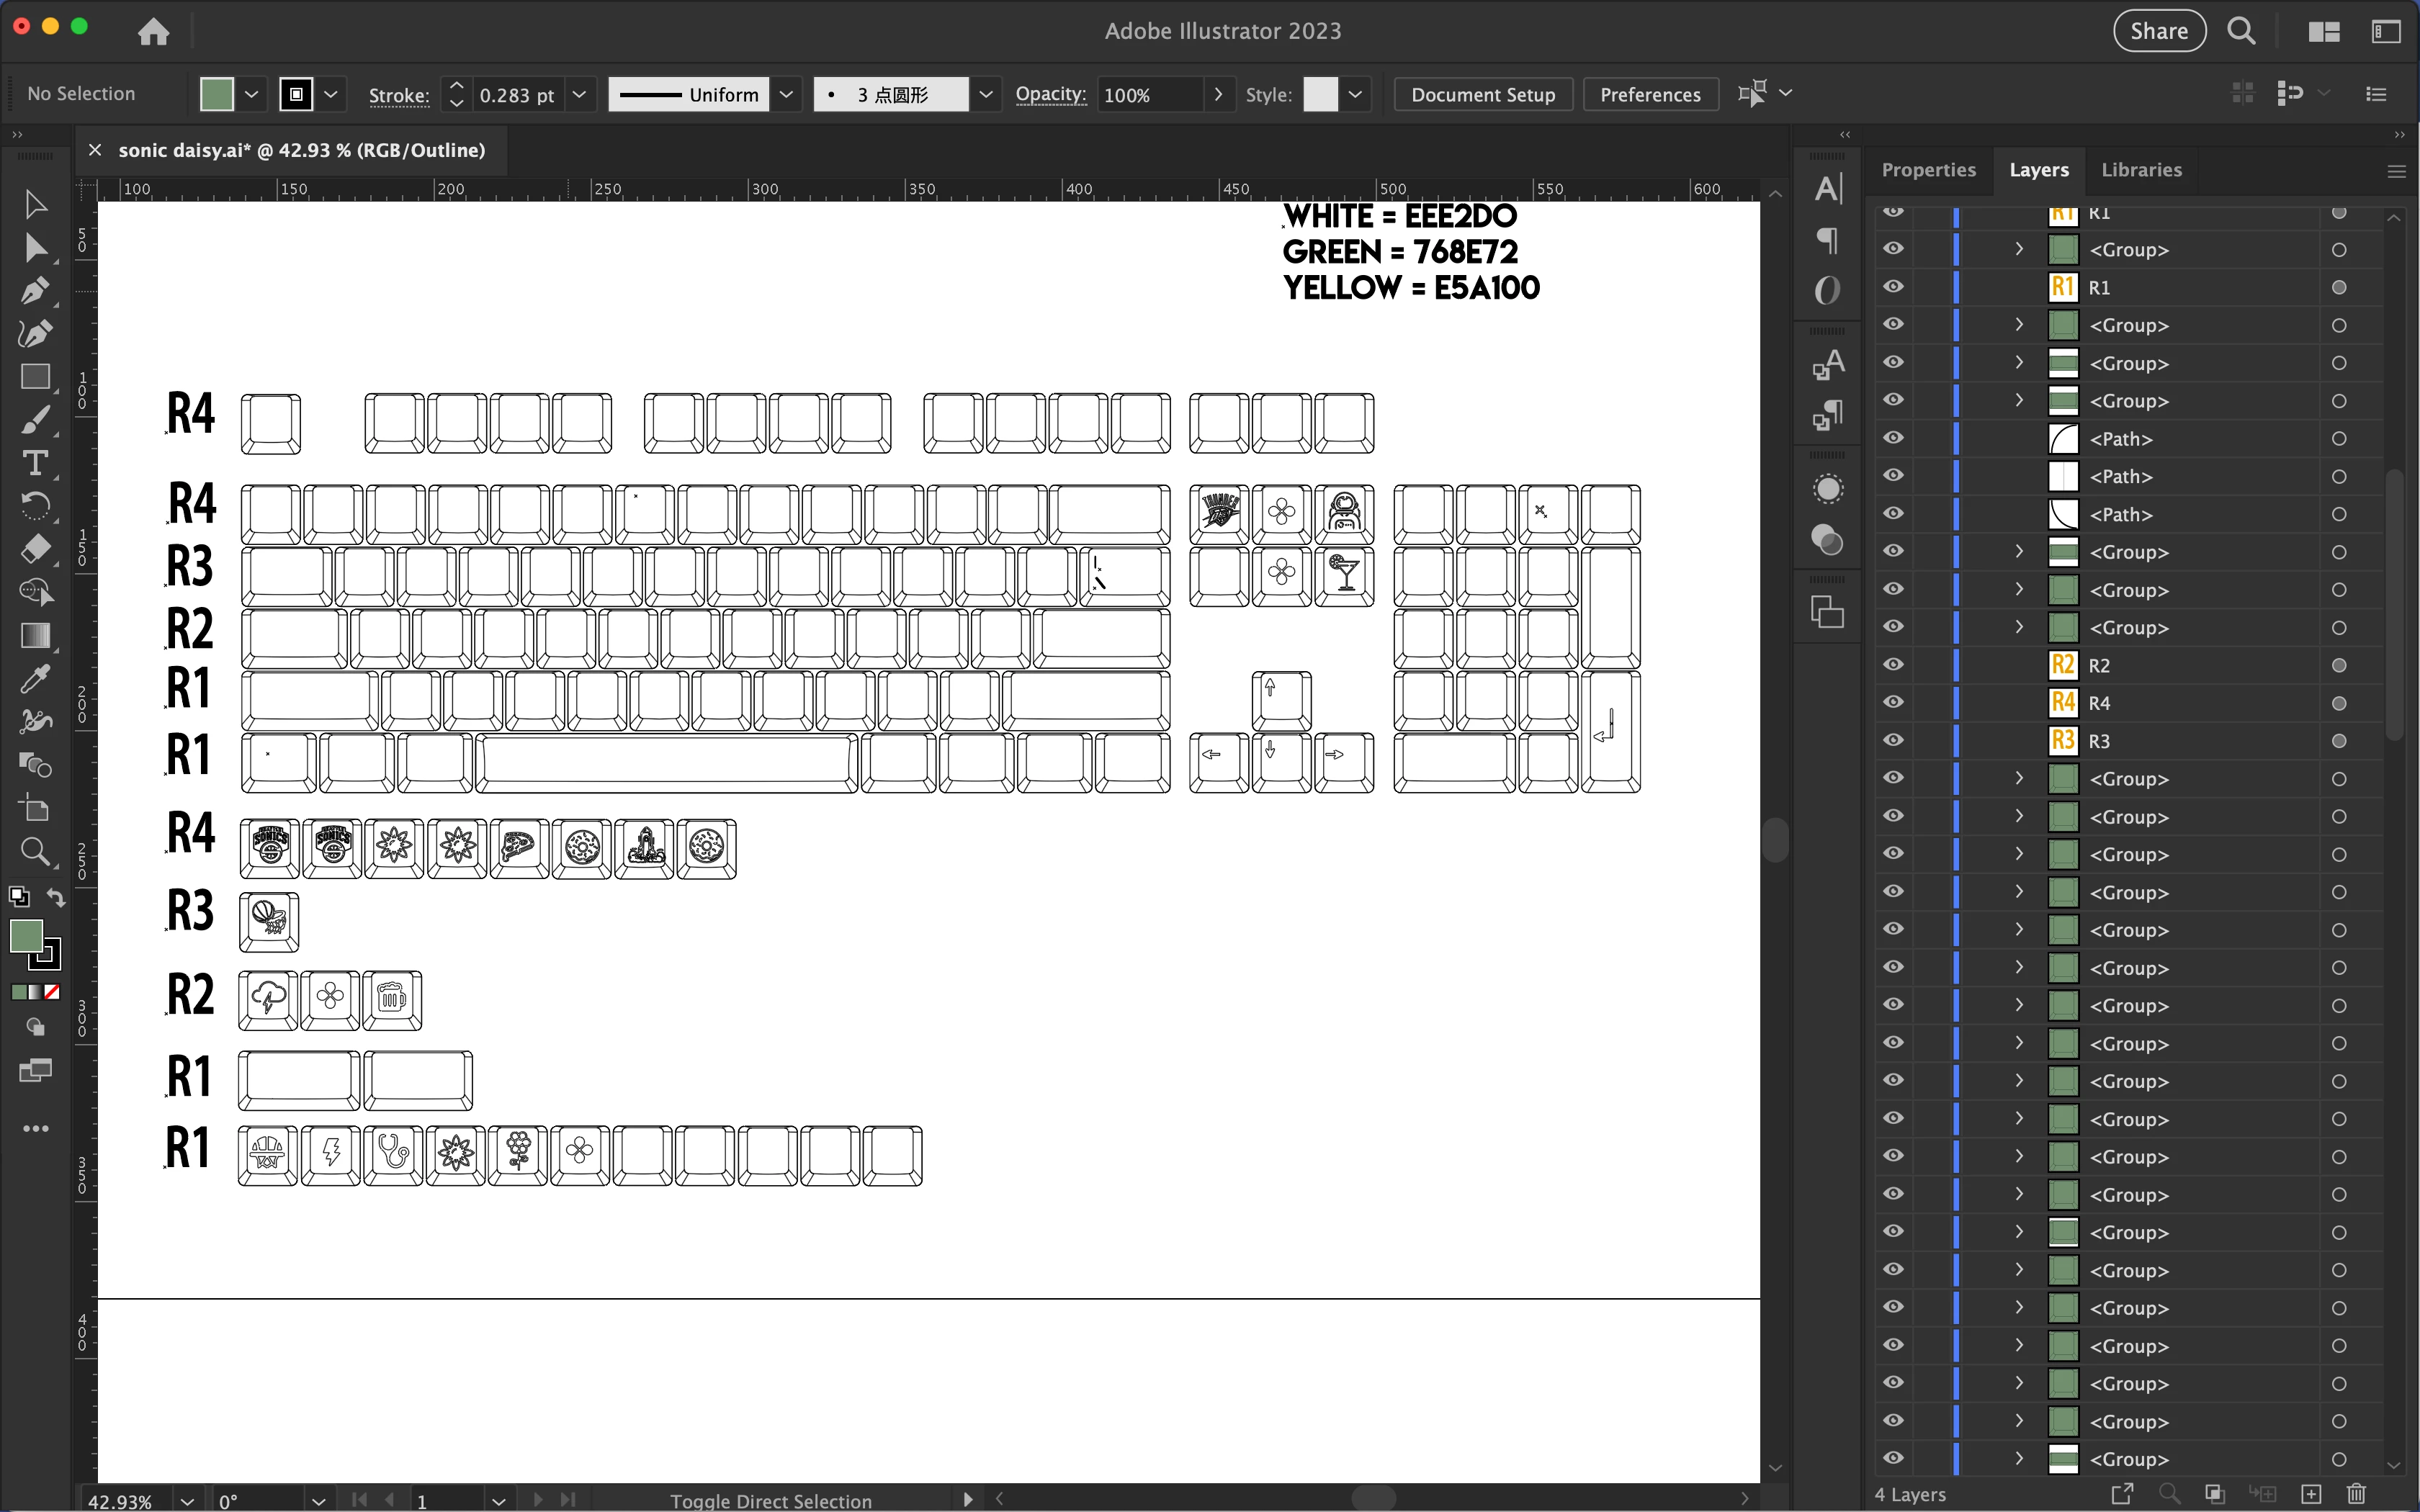The height and width of the screenshot is (1512, 2420).
Task: Toggle visibility of the R4 layer item
Action: point(1893,703)
